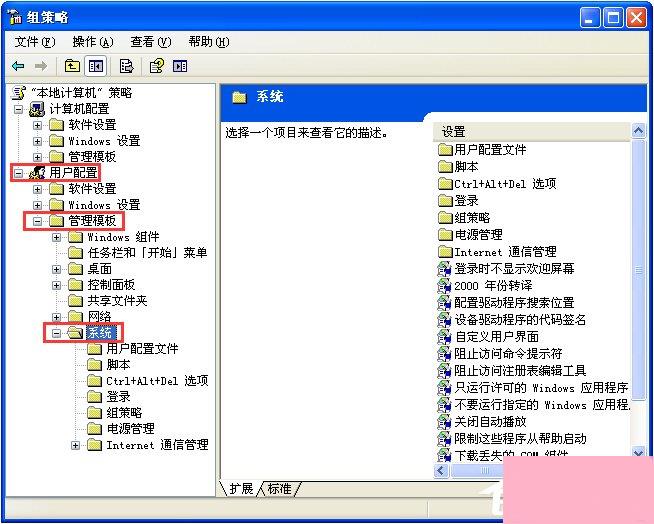
Task: Expand 管理模板 under 计算机配置
Action: tap(38, 157)
